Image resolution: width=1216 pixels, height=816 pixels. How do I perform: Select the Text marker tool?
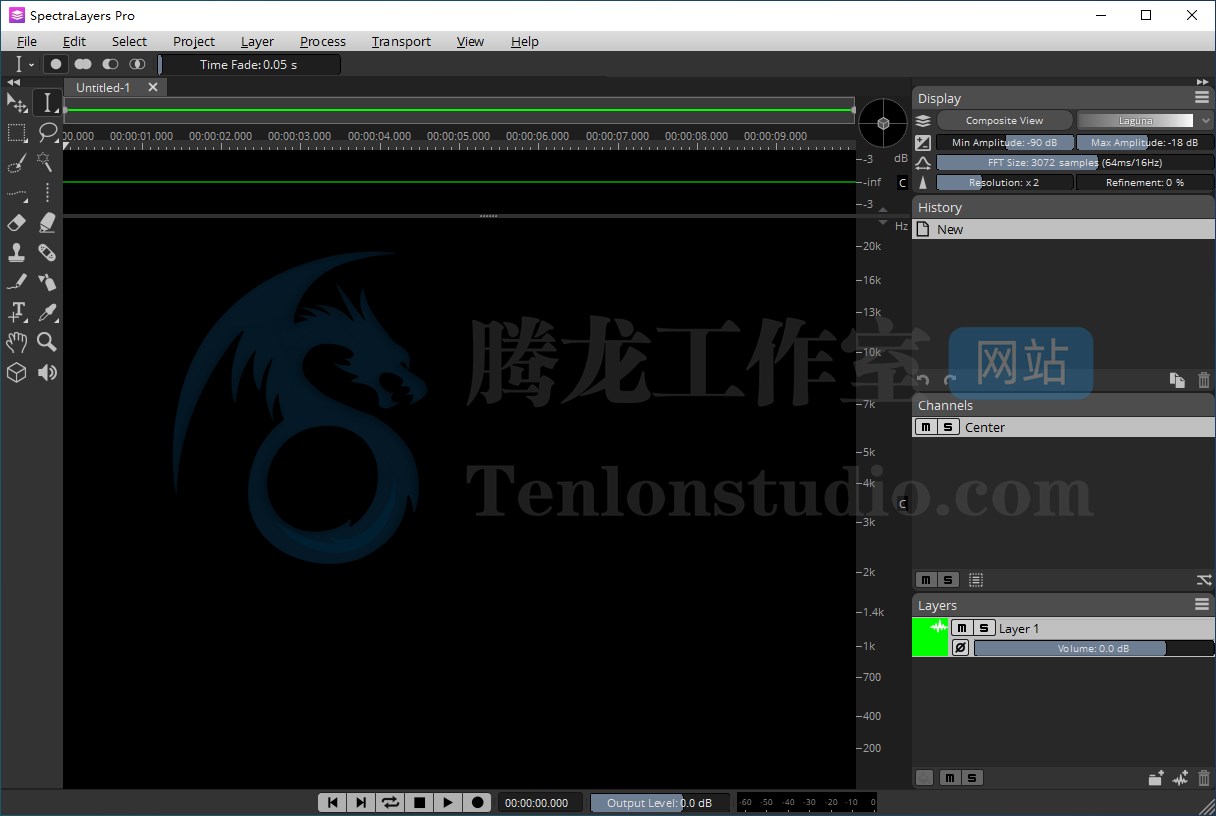17,312
